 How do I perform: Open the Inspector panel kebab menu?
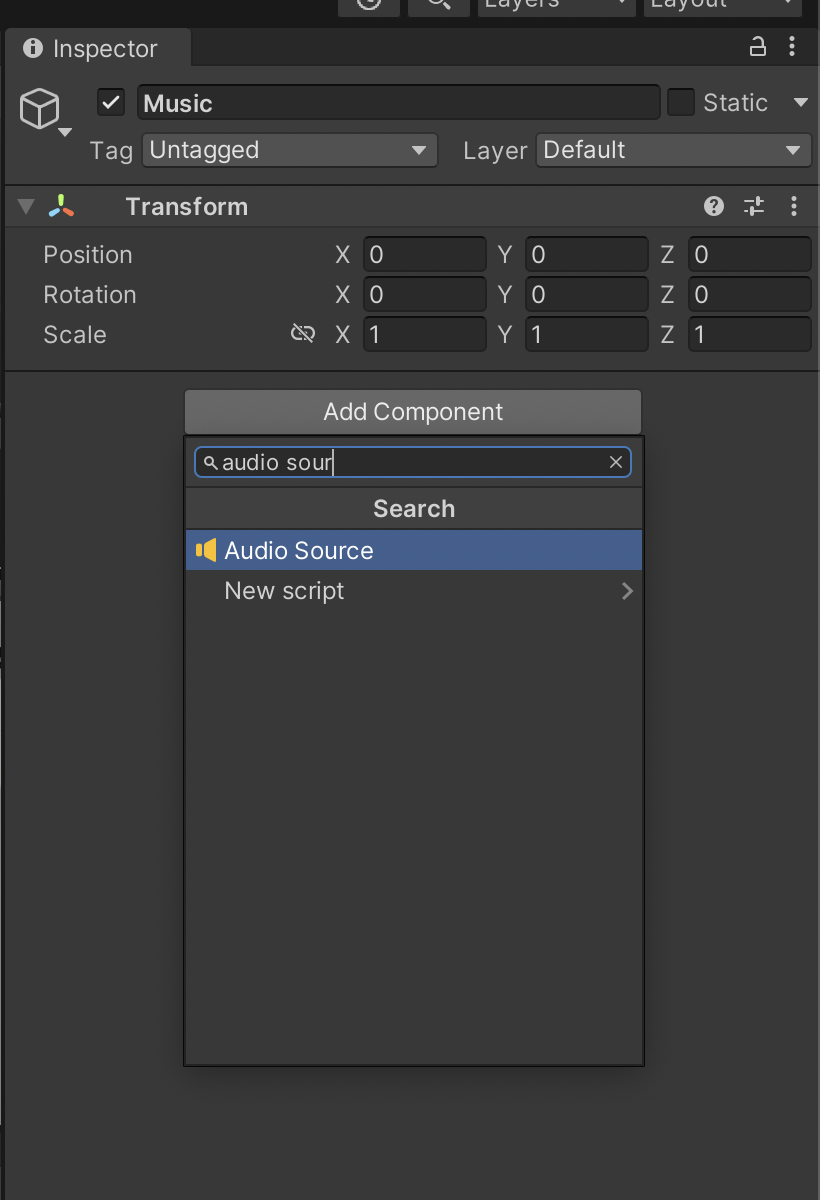[792, 47]
